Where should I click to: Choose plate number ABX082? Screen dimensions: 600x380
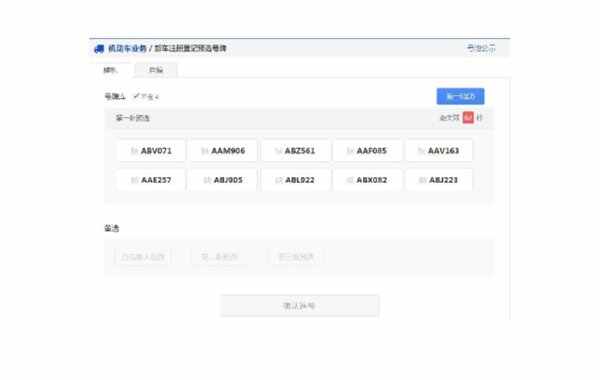(367, 180)
